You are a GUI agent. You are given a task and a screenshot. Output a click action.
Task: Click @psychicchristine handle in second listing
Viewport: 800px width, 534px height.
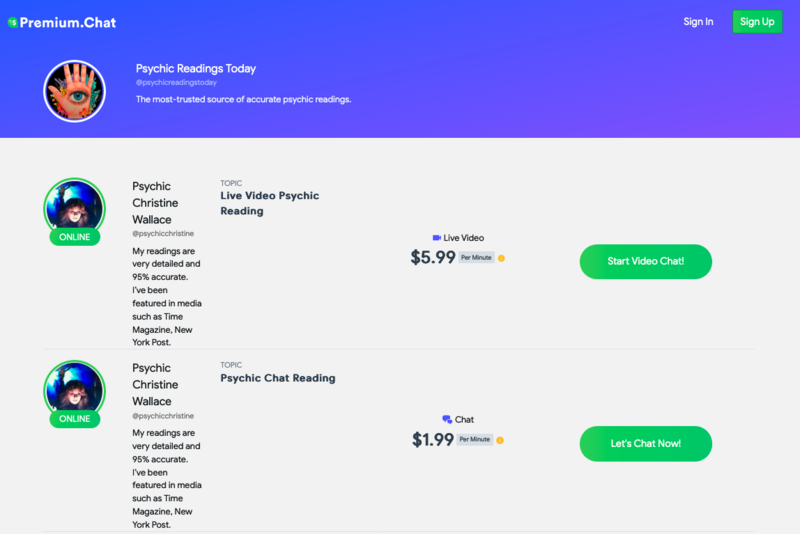163,416
